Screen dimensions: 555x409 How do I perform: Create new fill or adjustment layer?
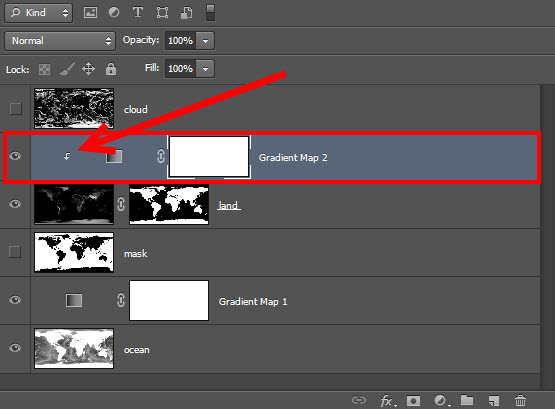pyautogui.click(x=441, y=401)
